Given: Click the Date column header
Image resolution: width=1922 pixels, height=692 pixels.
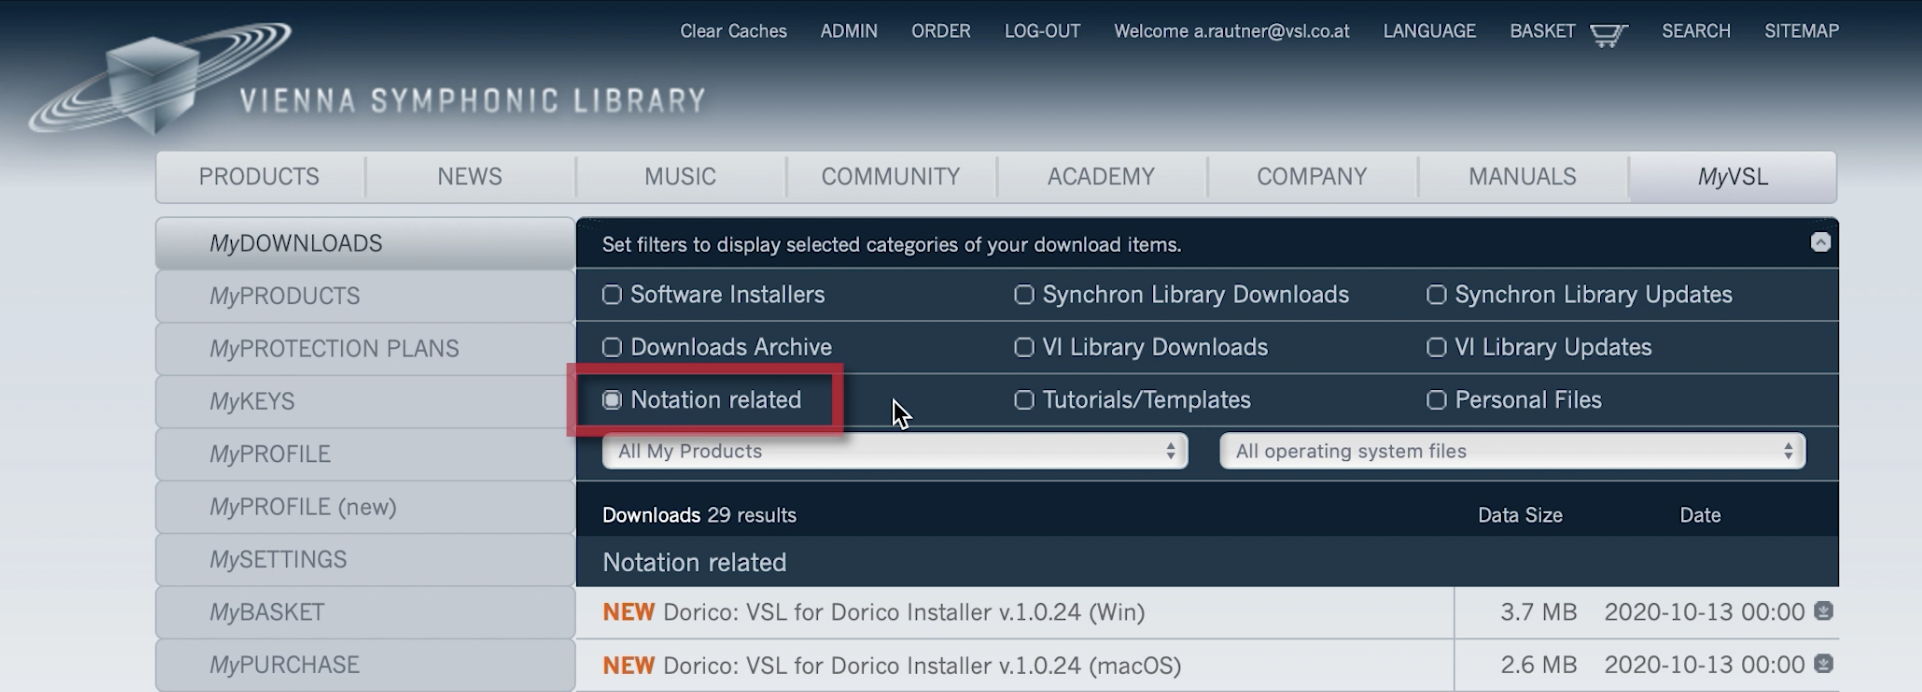Looking at the screenshot, I should 1700,515.
